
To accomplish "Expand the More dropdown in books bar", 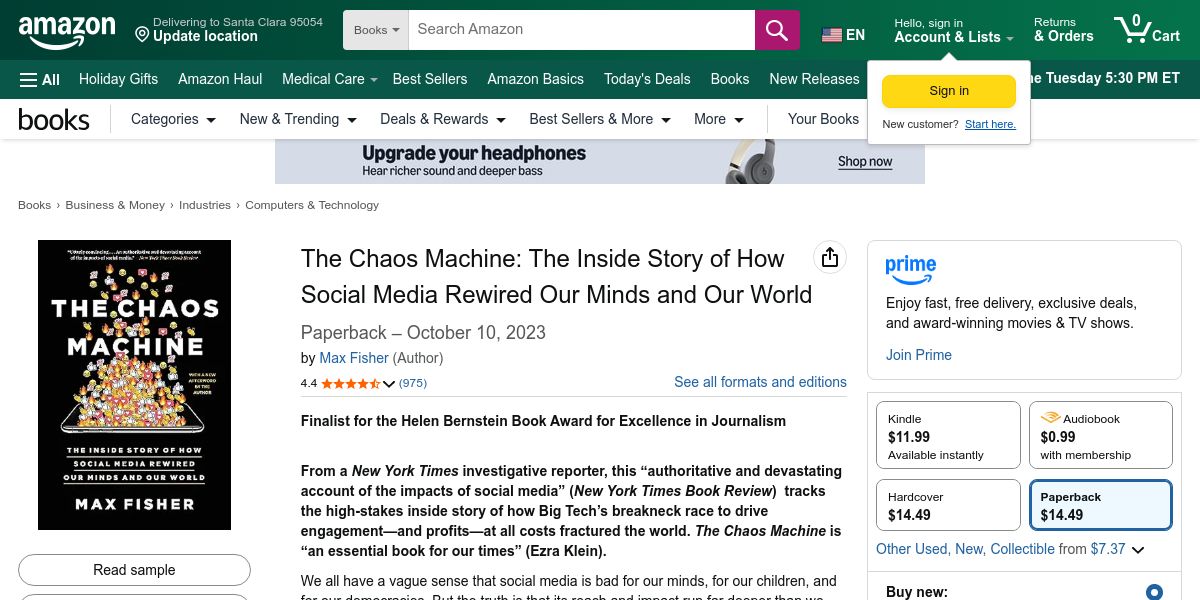I will [719, 119].
